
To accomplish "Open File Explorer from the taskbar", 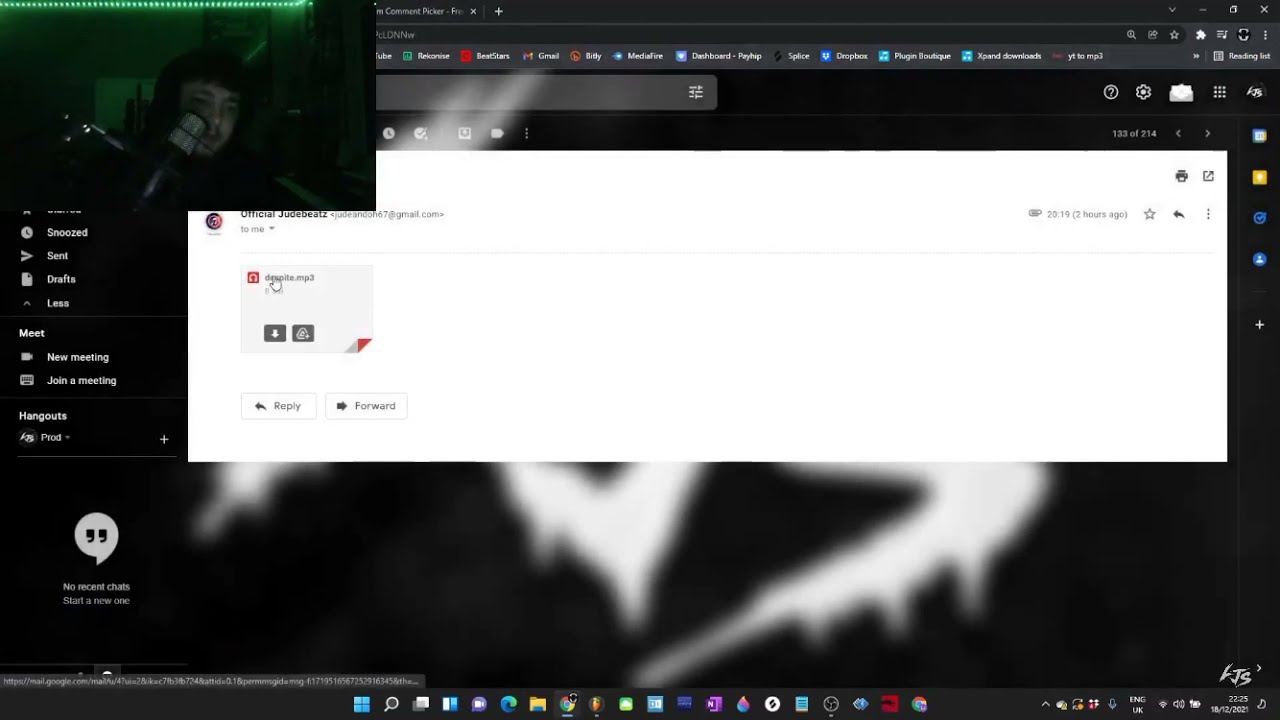I will (538, 704).
